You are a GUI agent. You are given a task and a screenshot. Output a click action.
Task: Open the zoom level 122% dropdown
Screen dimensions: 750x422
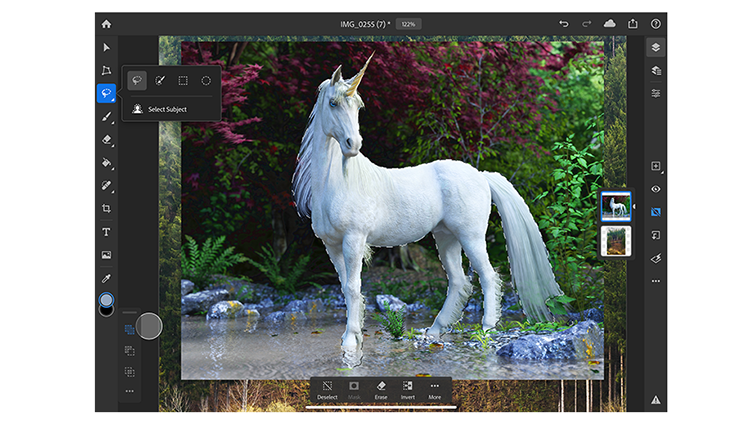(407, 23)
